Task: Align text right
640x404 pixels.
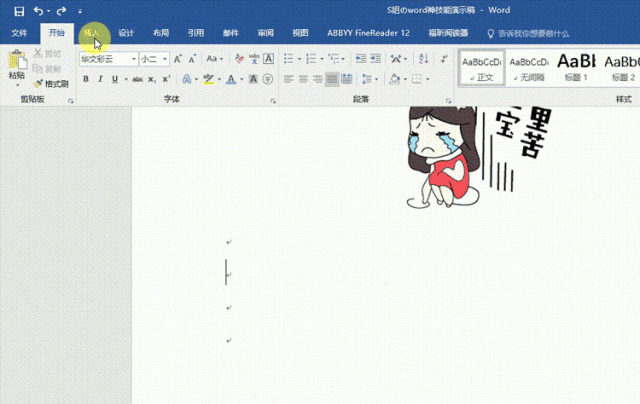Action: (318, 79)
